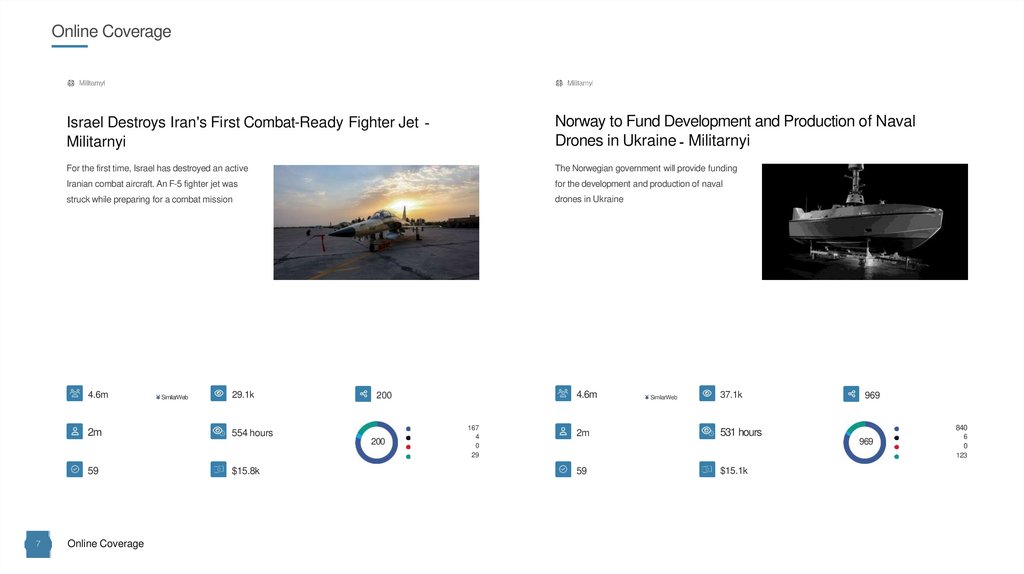The image size is (1024, 574).
Task: Click the eye icon beside 29.1k
Action: [218, 393]
